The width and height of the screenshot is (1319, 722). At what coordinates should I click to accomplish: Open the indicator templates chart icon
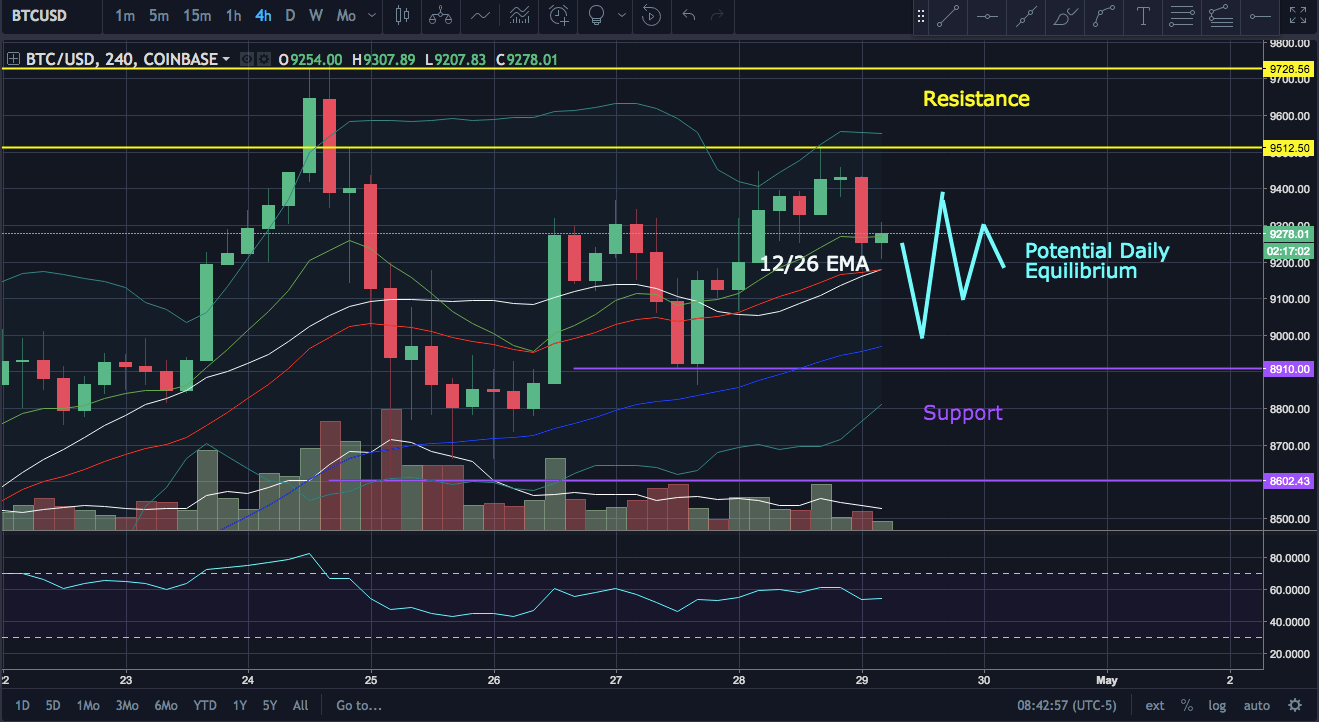point(519,15)
